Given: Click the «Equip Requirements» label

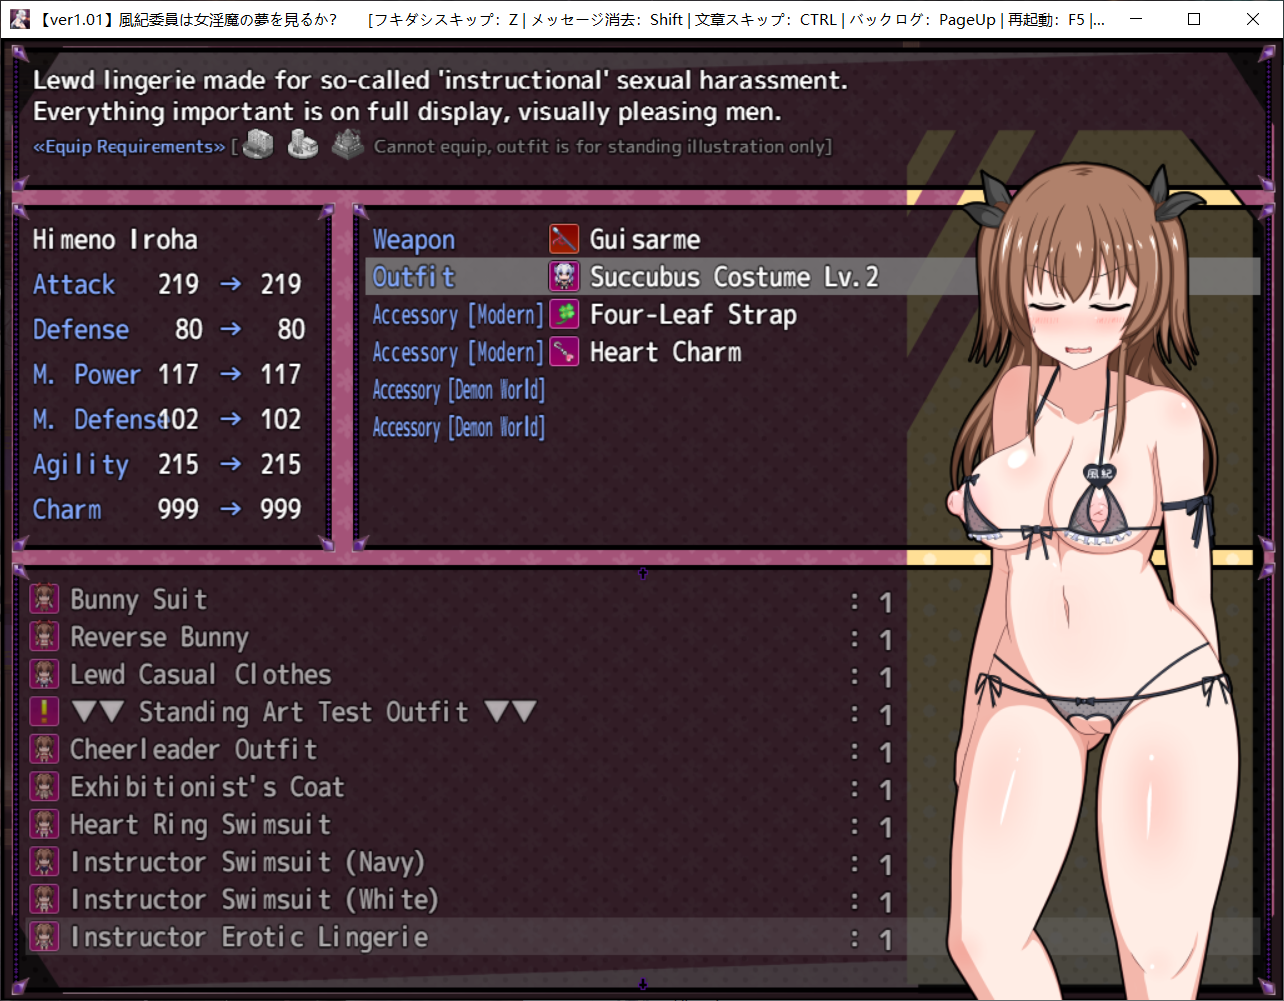Looking at the screenshot, I should [x=129, y=147].
